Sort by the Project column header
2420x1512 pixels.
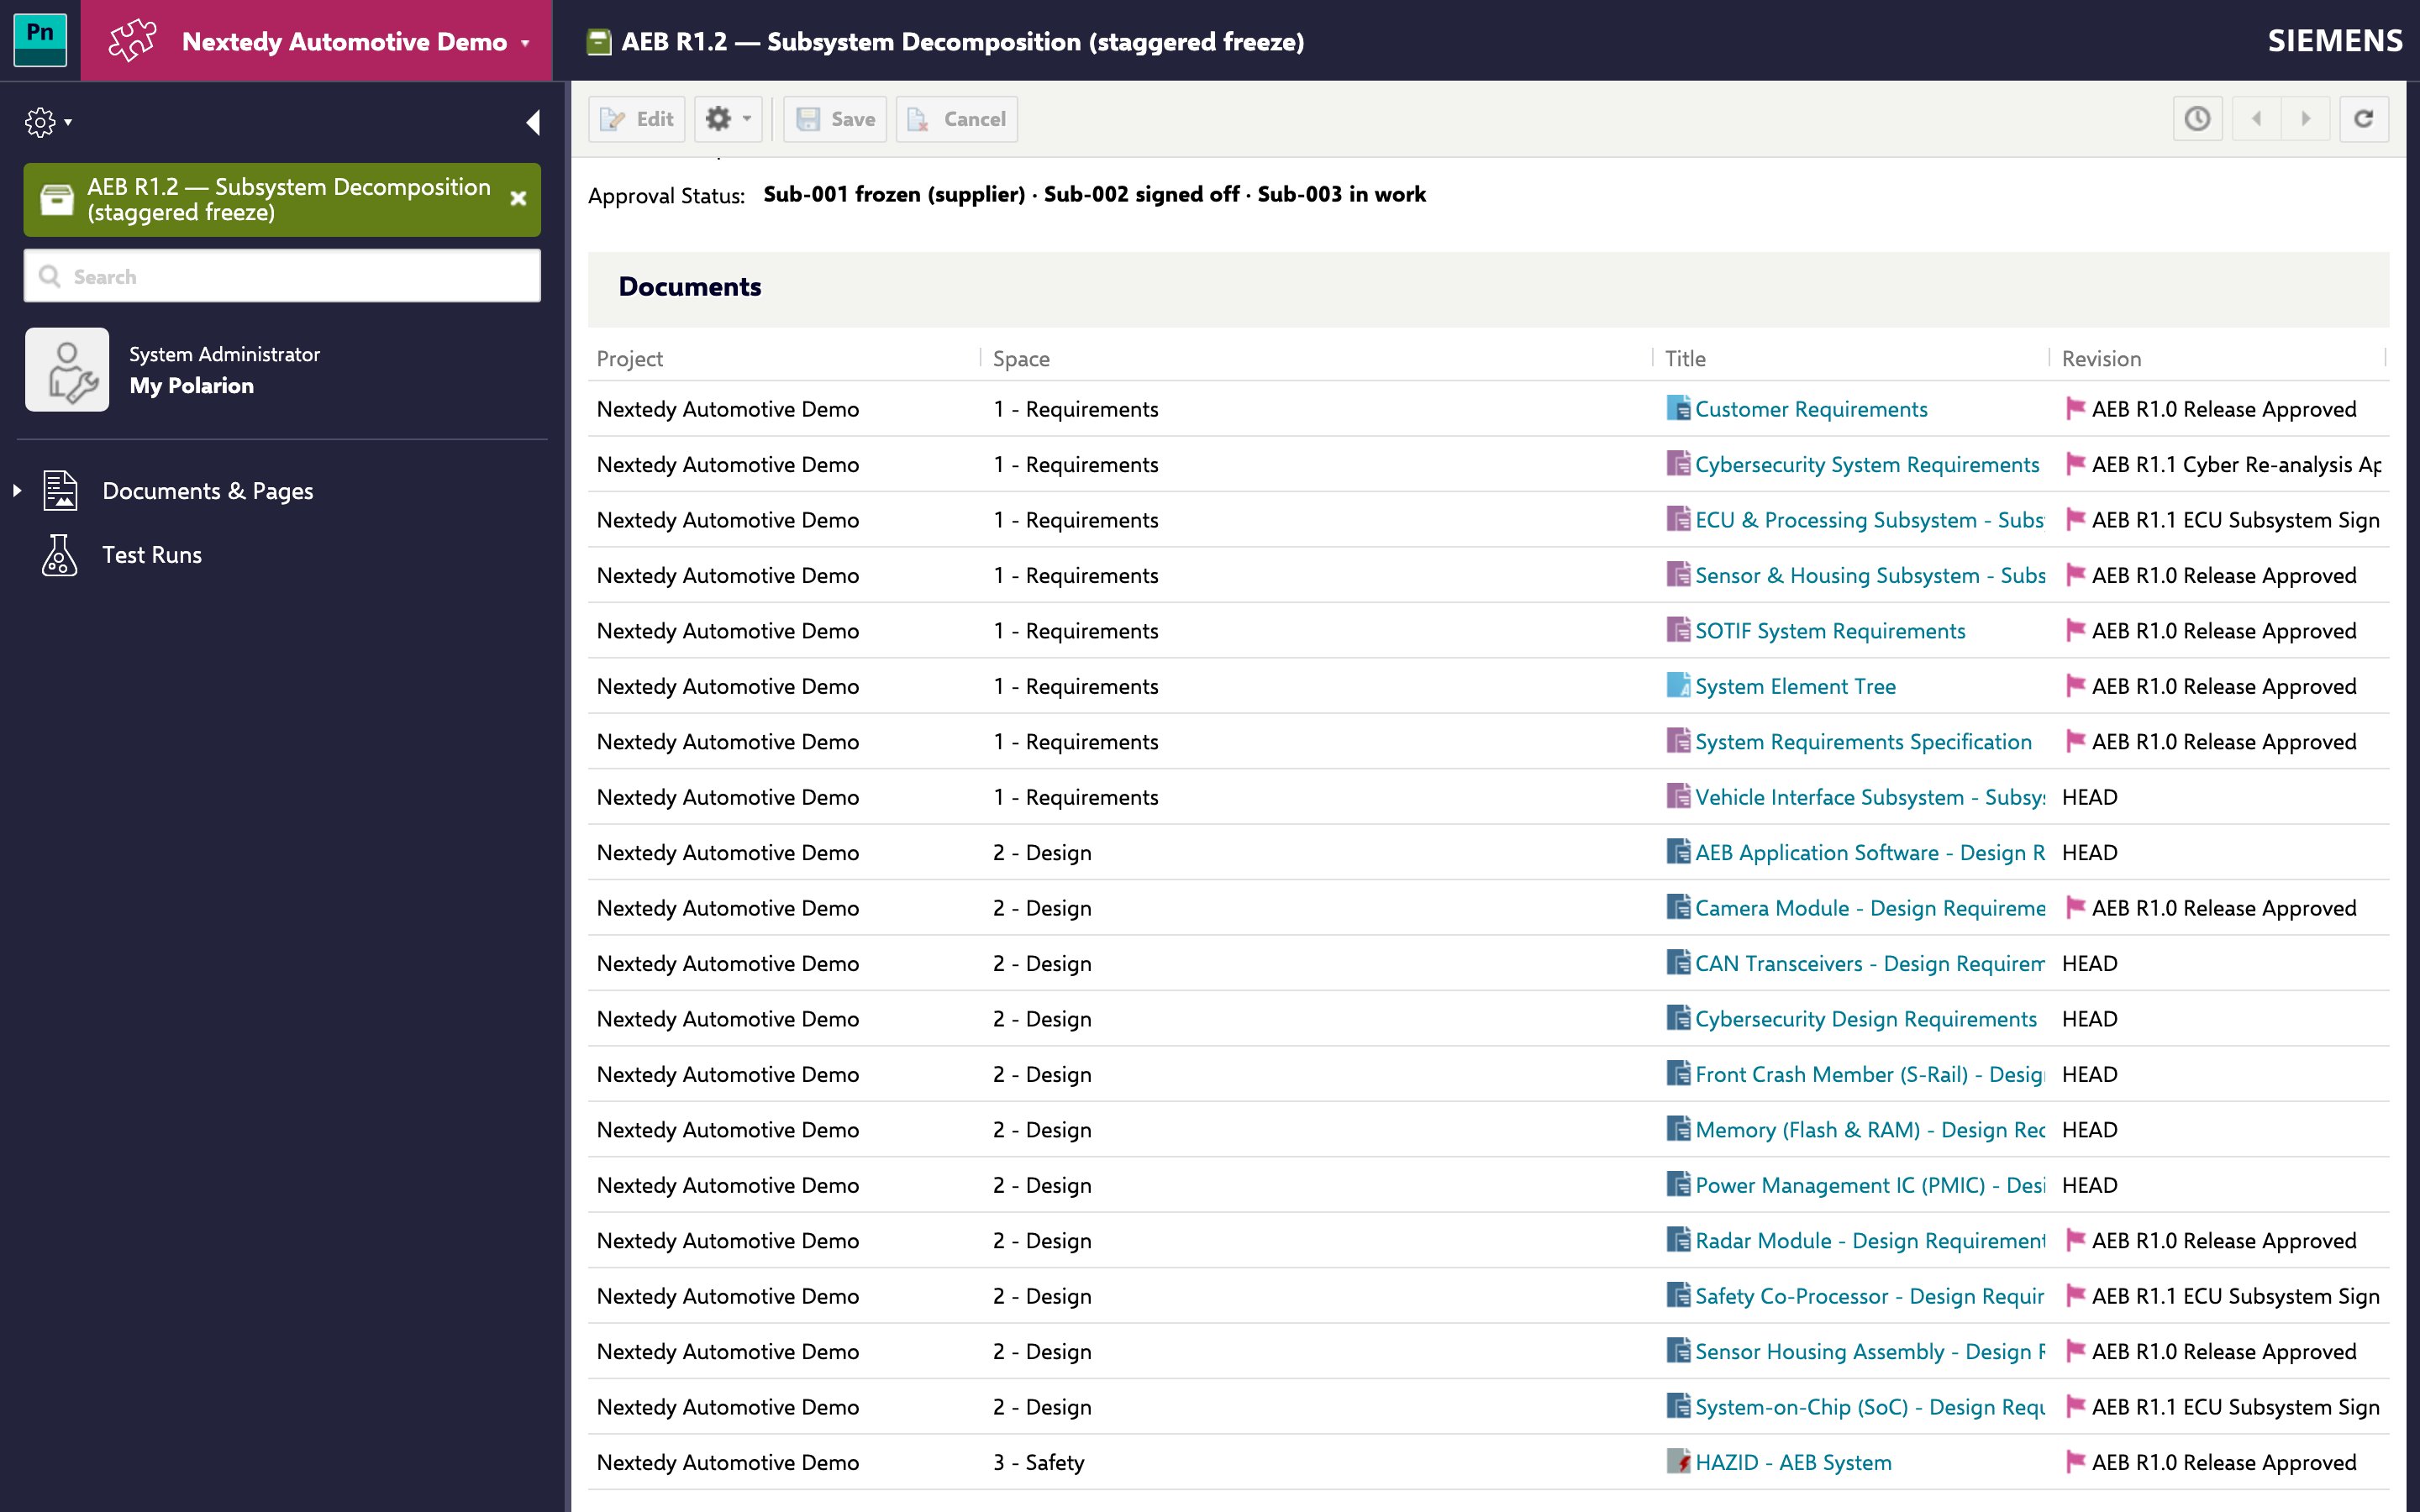click(630, 358)
